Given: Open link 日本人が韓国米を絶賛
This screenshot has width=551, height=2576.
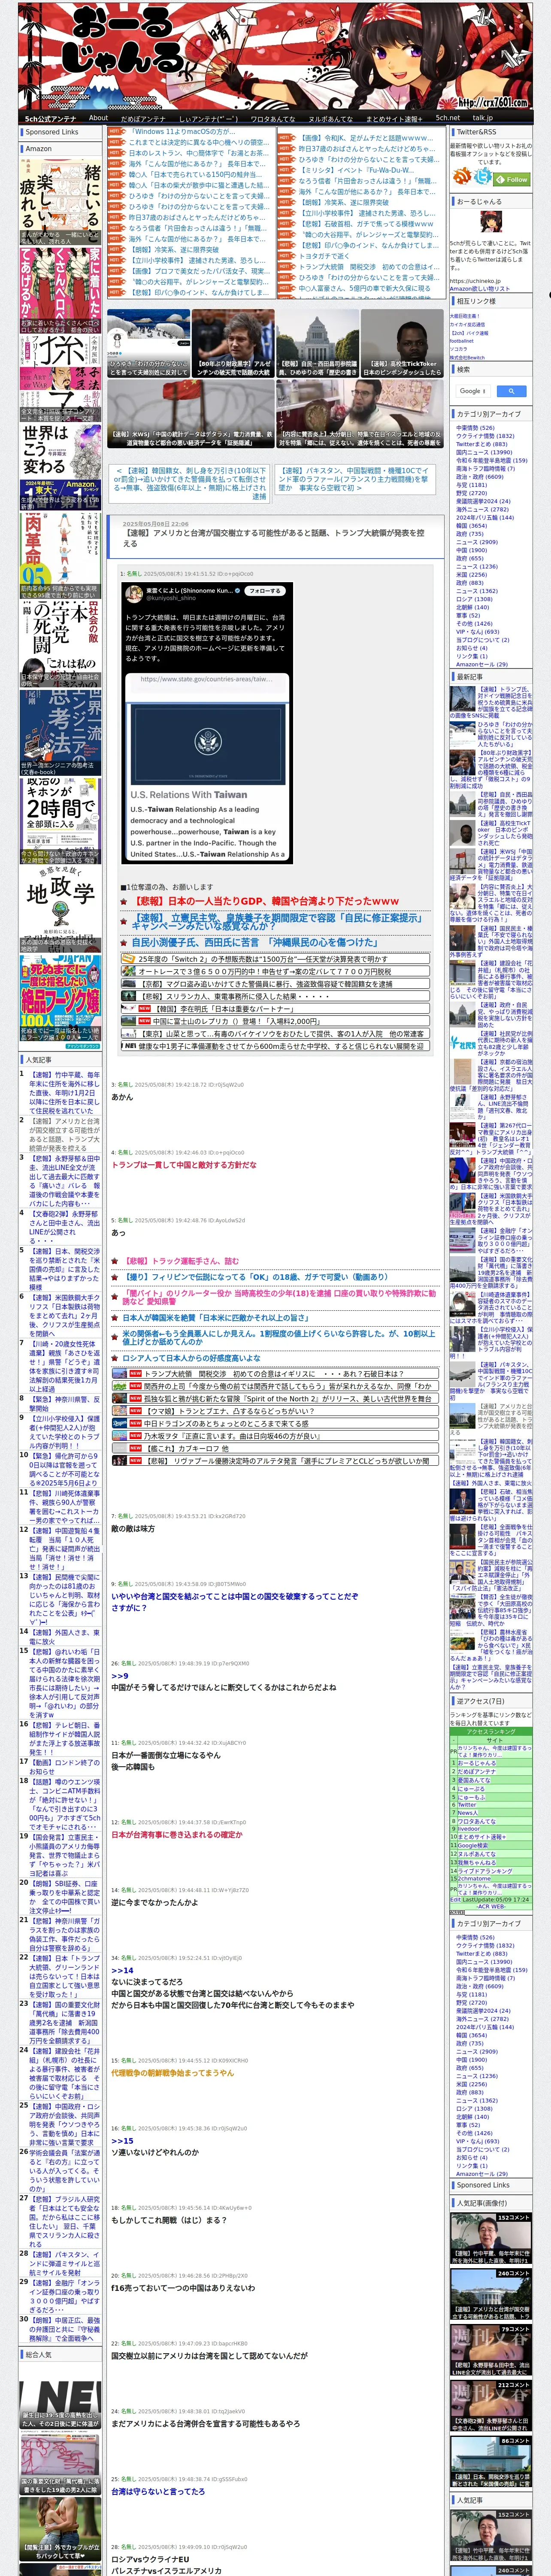Looking at the screenshot, I should (x=215, y=1317).
